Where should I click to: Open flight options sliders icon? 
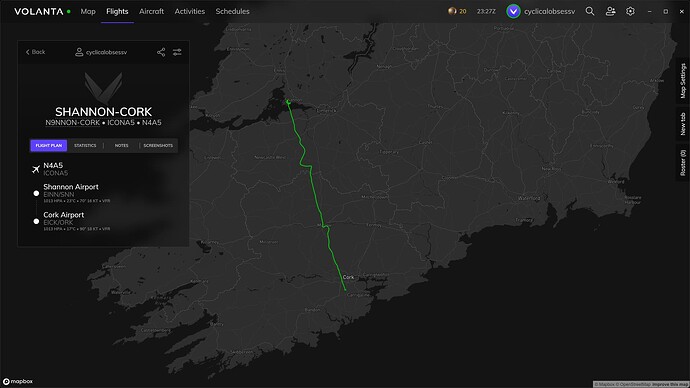click(177, 52)
